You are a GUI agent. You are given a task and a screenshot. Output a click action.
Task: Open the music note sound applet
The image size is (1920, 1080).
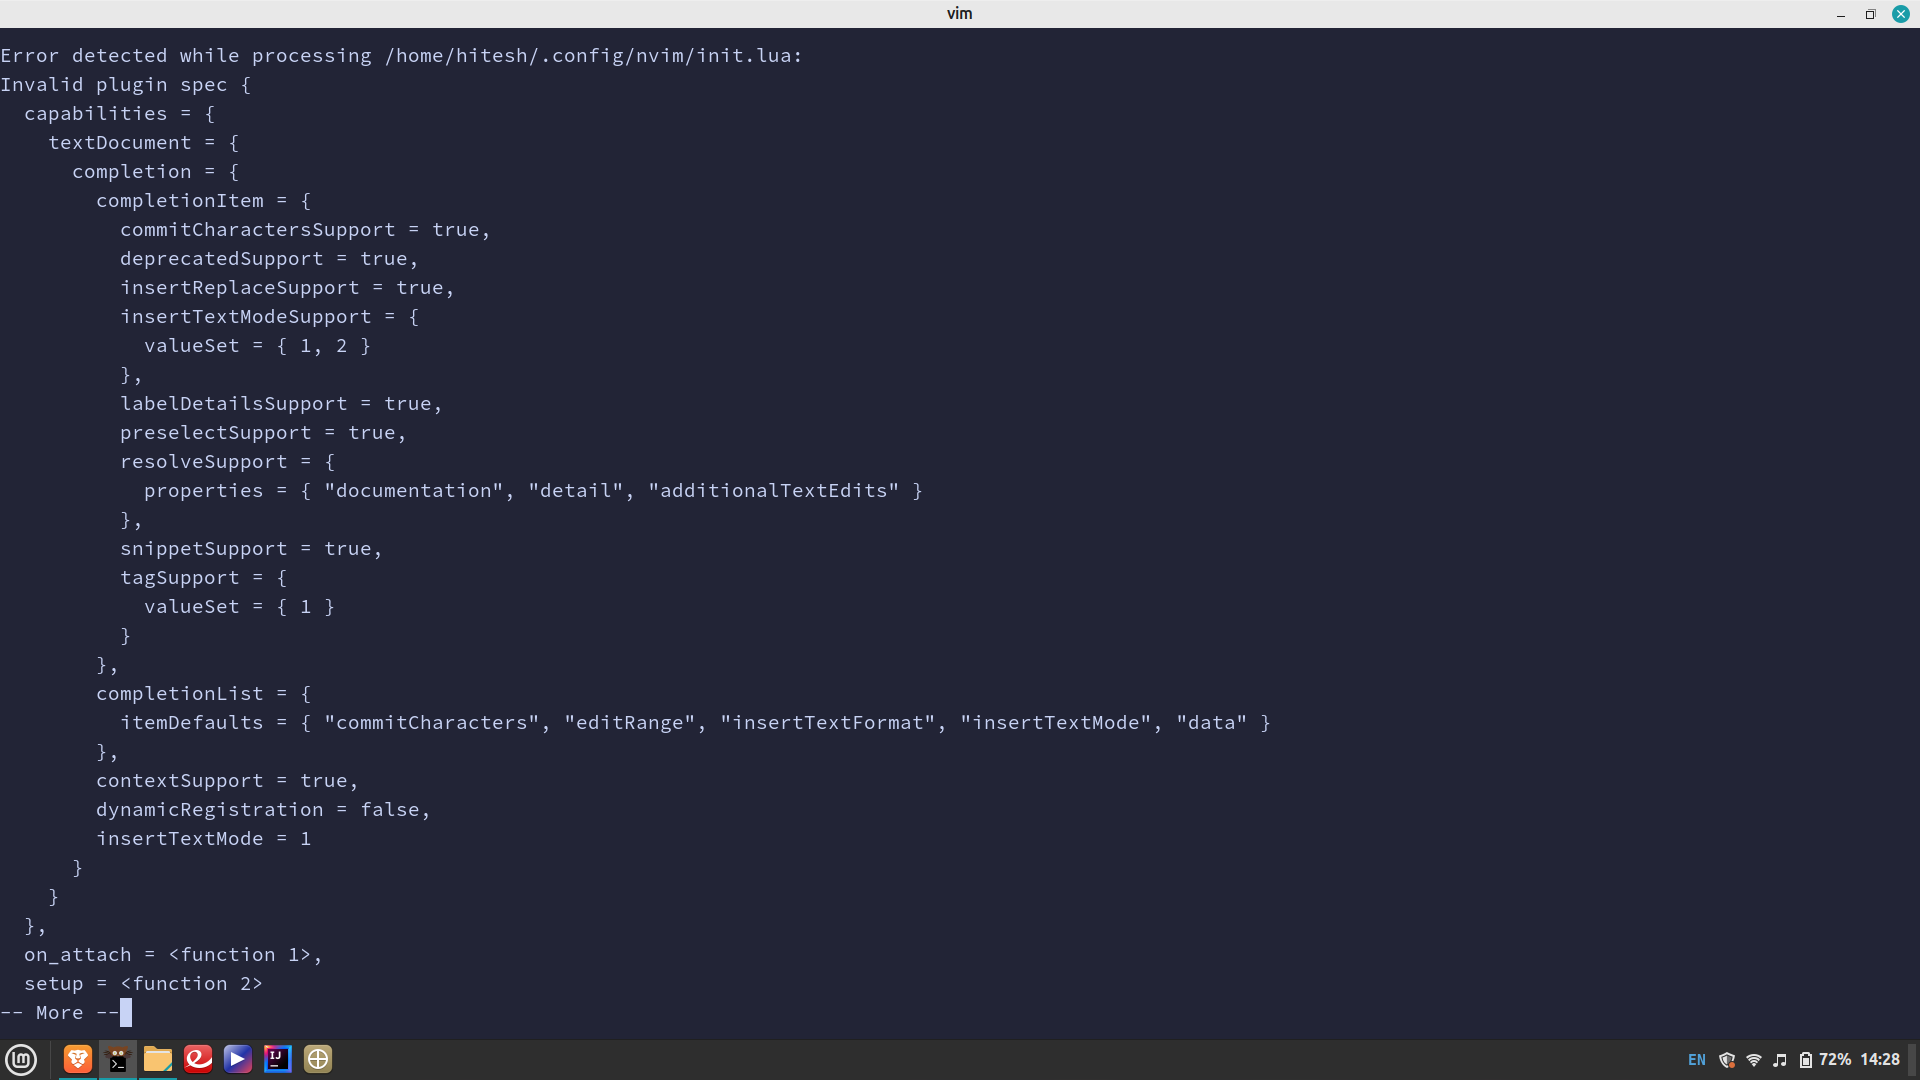pyautogui.click(x=1781, y=1059)
